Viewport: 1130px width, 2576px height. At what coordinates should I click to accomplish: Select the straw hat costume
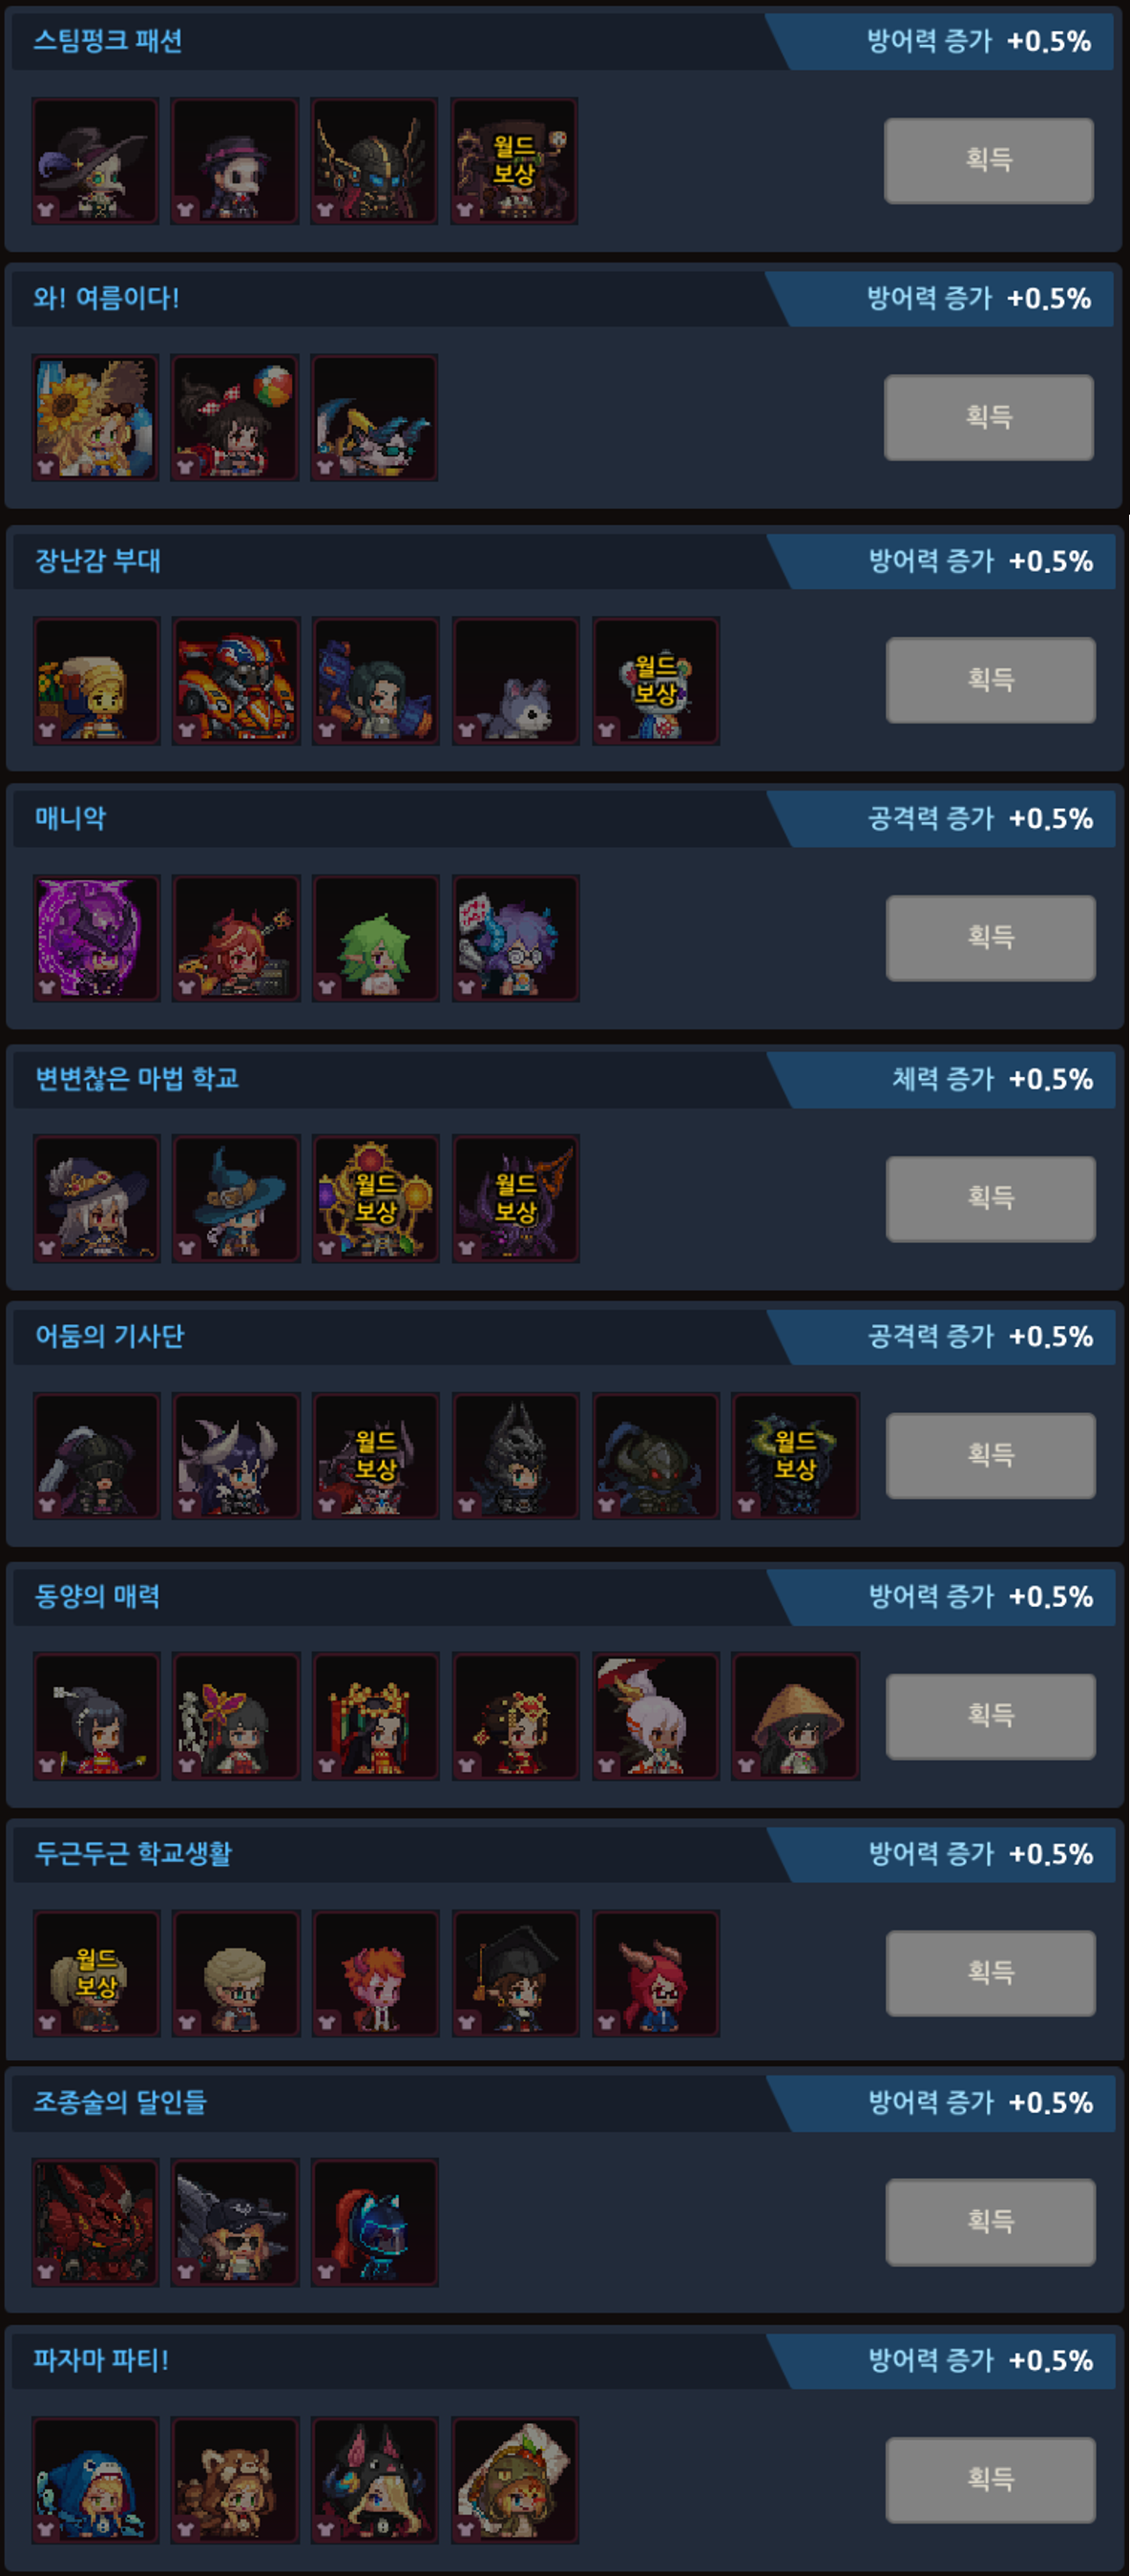[x=795, y=1715]
